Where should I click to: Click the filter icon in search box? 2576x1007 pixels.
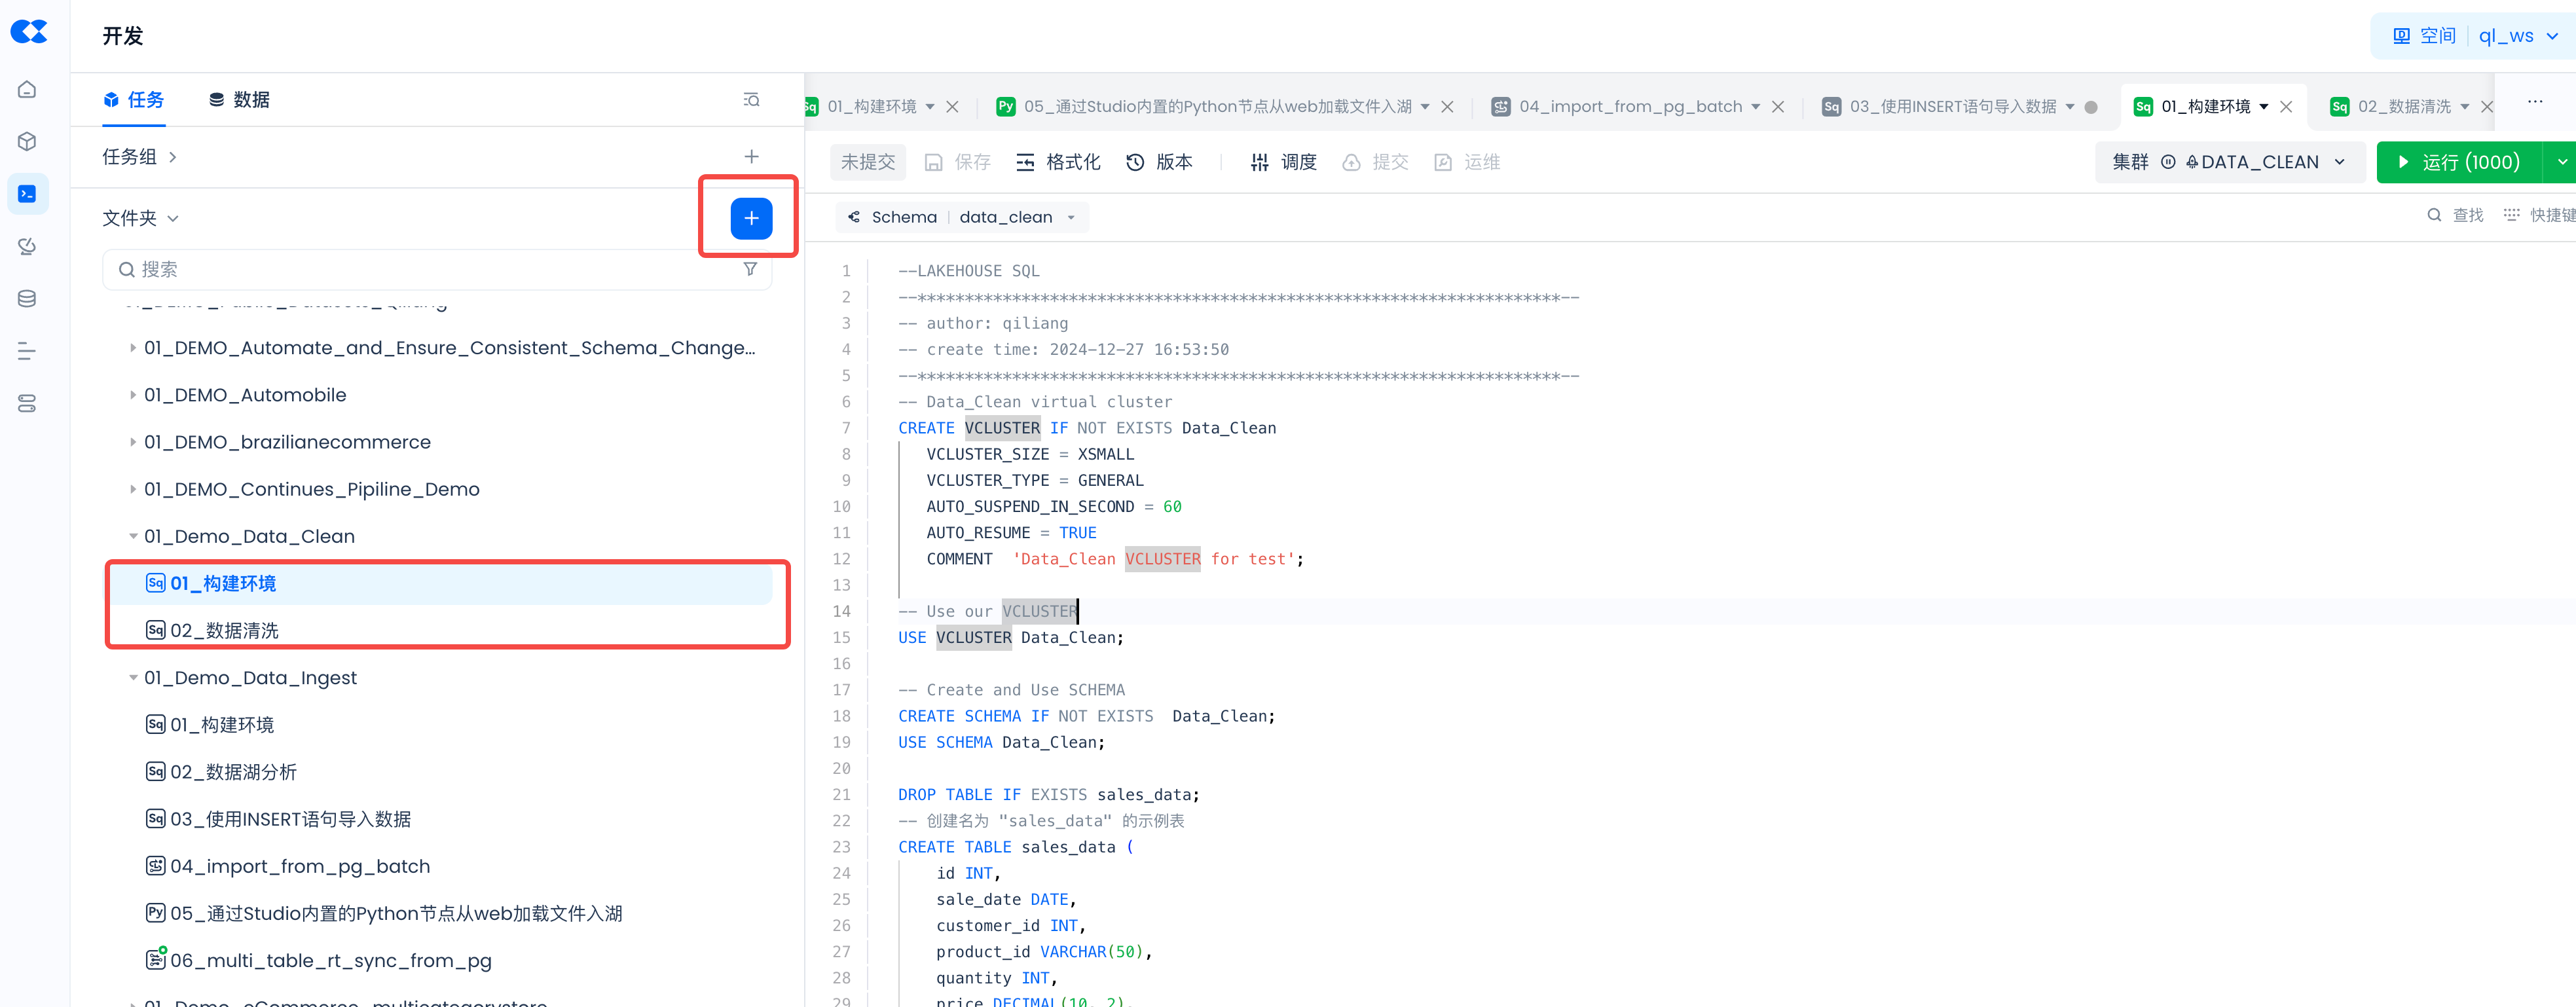750,269
